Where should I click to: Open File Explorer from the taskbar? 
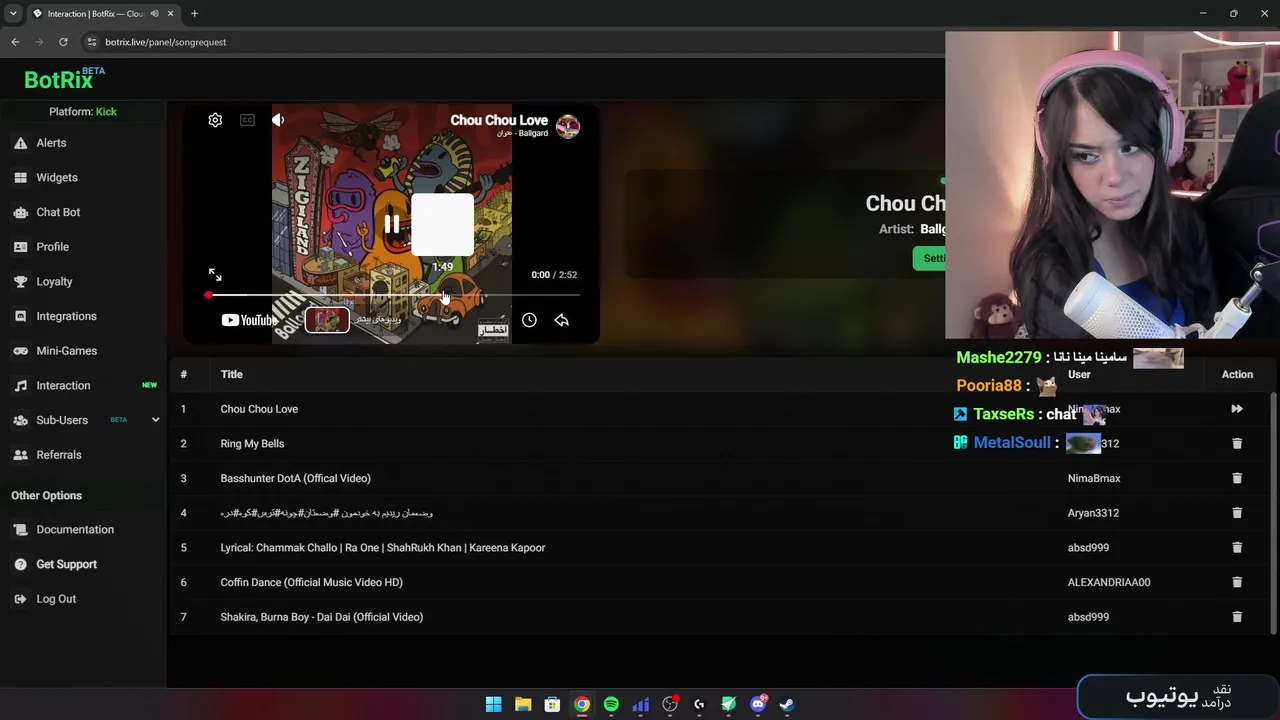click(523, 704)
